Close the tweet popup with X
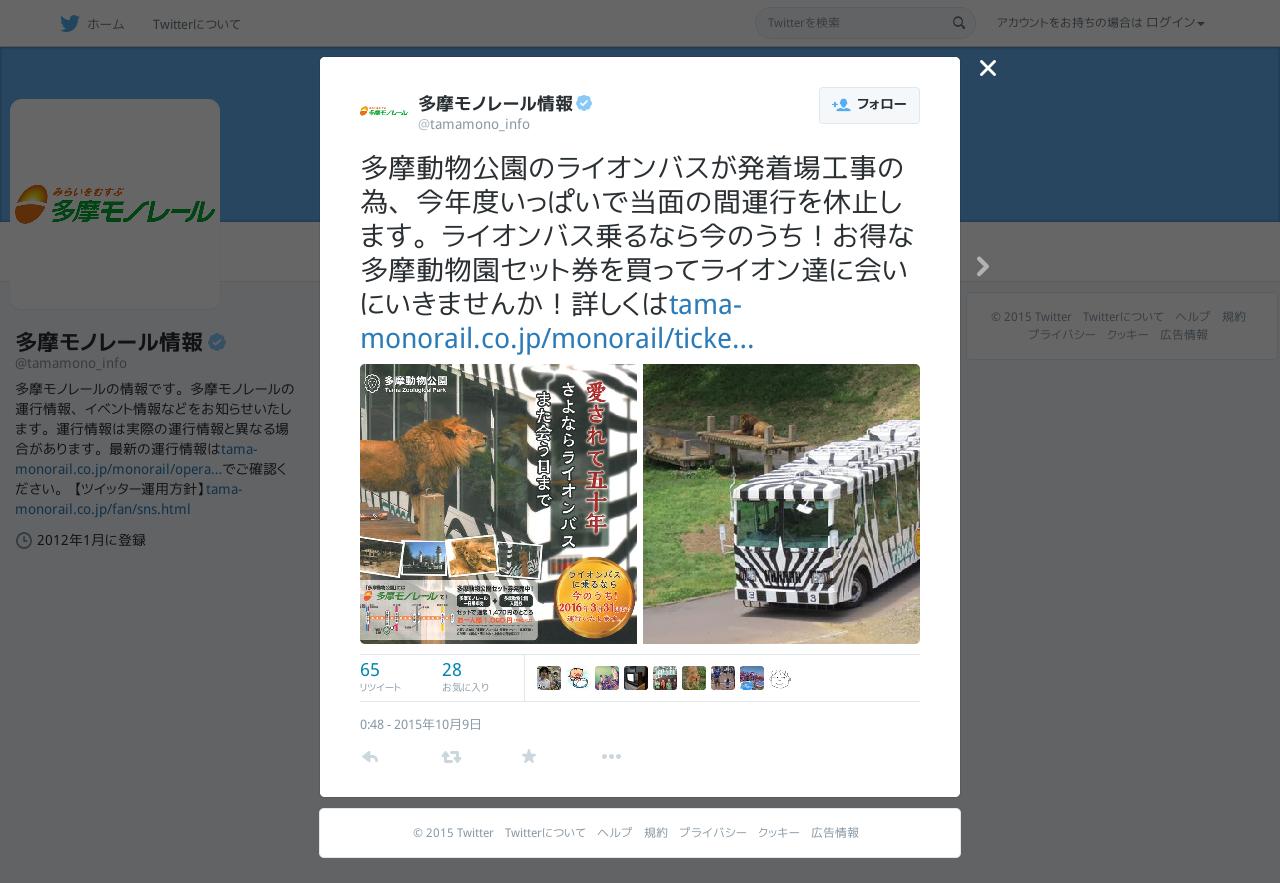Screen dimensions: 1280x883 point(988,68)
